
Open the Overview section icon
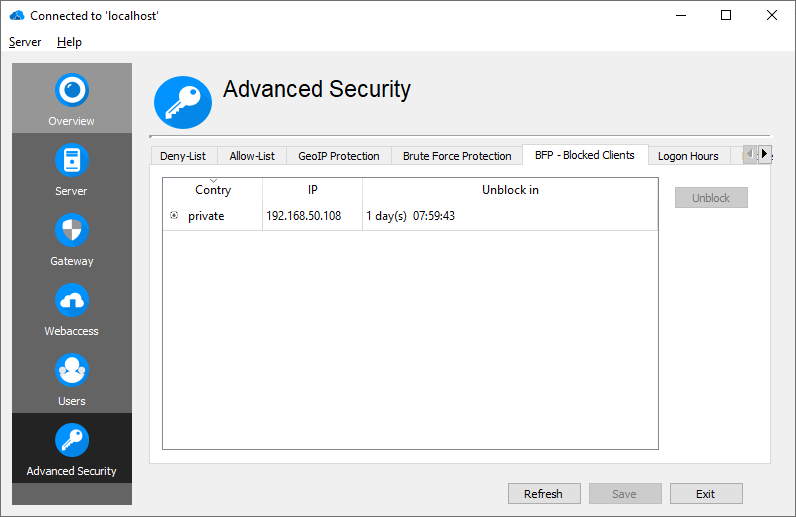click(x=72, y=90)
